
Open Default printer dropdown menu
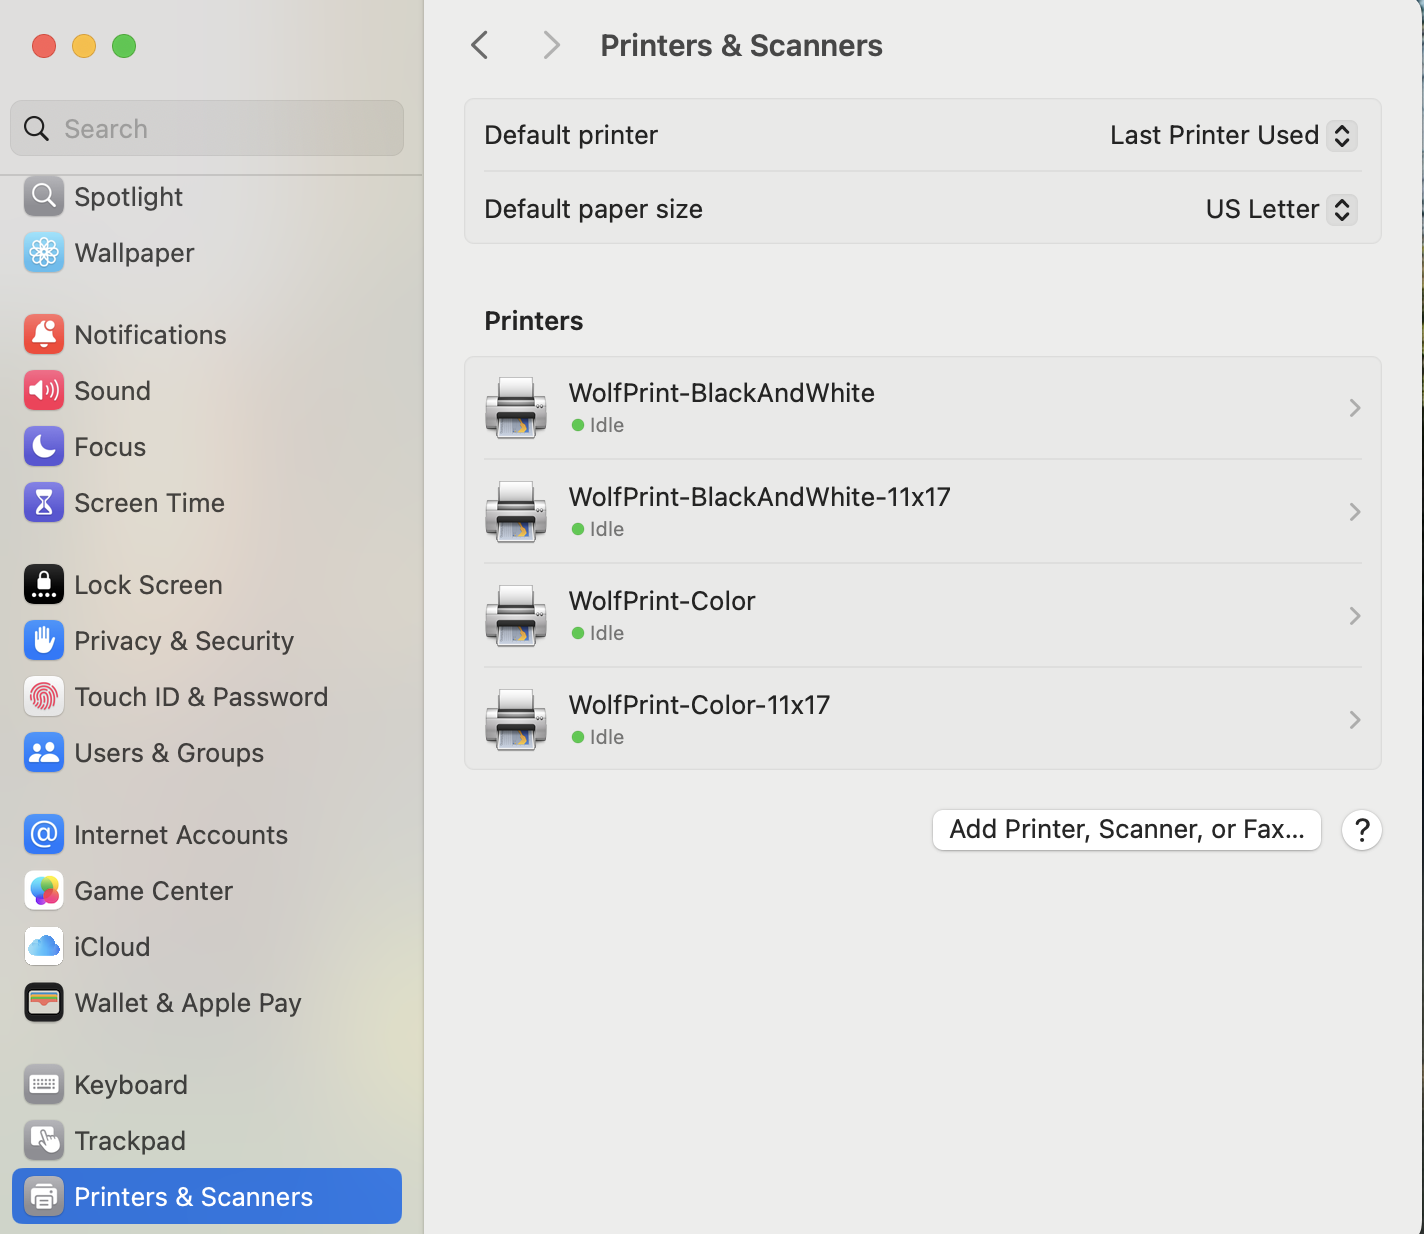[1232, 135]
